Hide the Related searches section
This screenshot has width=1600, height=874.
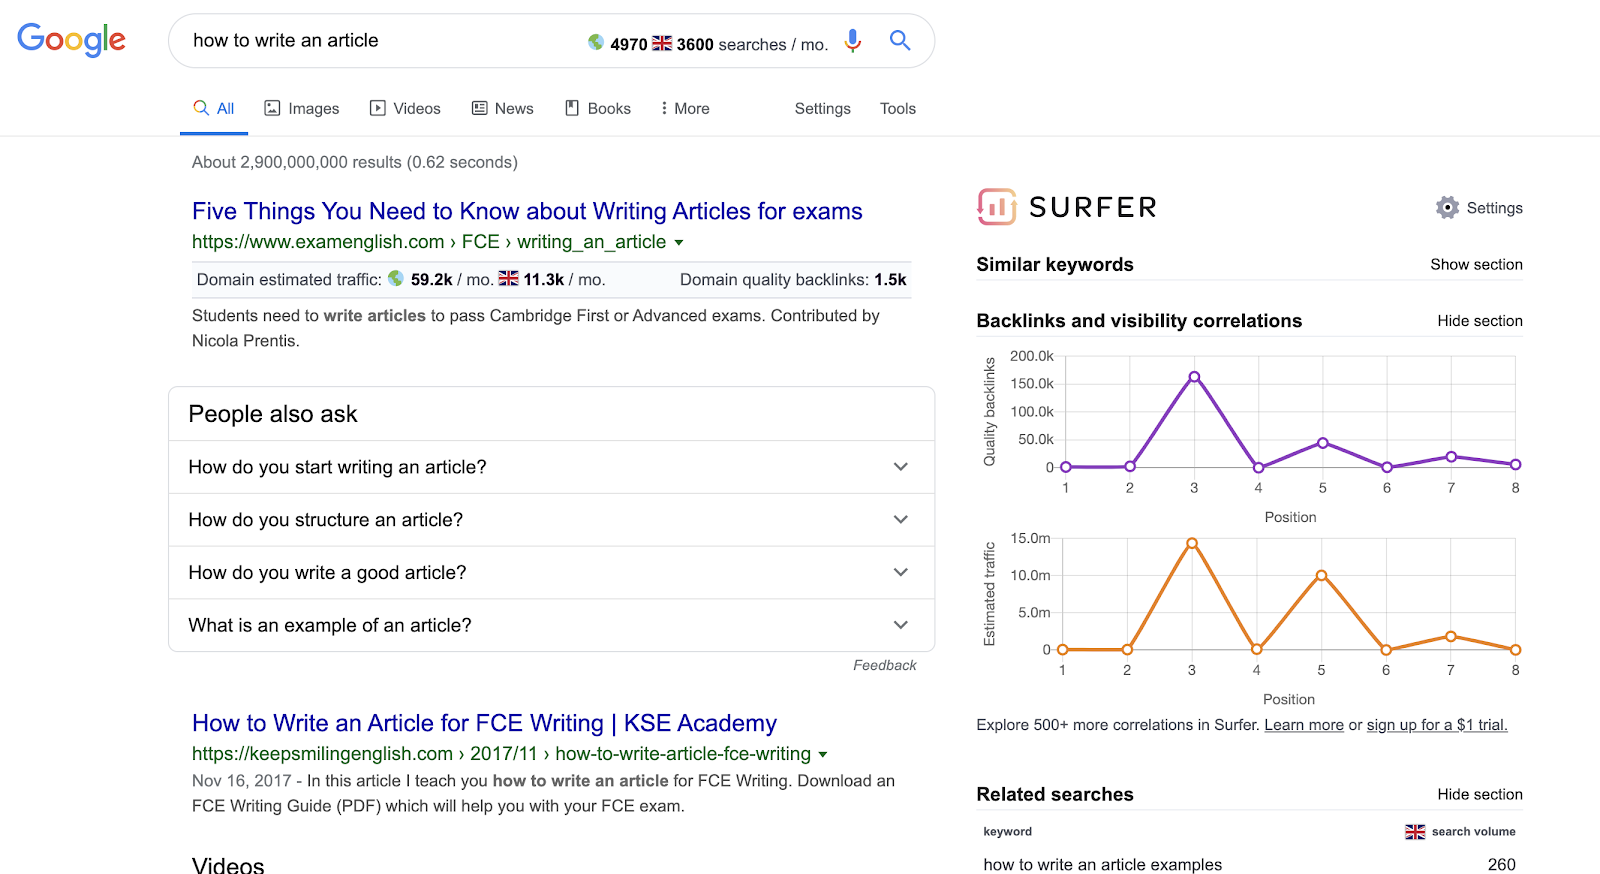tap(1479, 794)
